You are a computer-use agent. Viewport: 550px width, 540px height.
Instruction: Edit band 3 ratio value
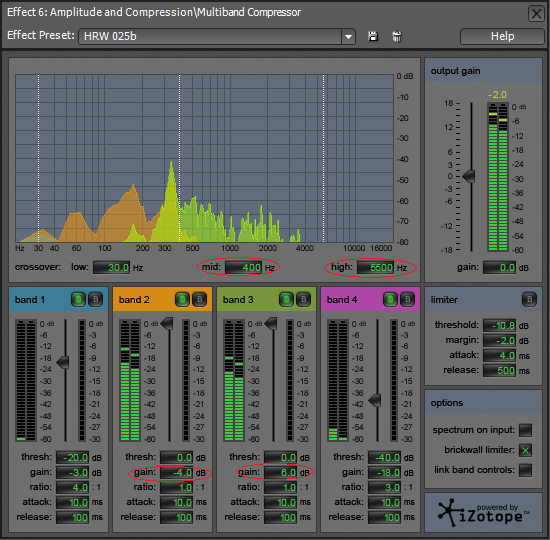tap(280, 487)
